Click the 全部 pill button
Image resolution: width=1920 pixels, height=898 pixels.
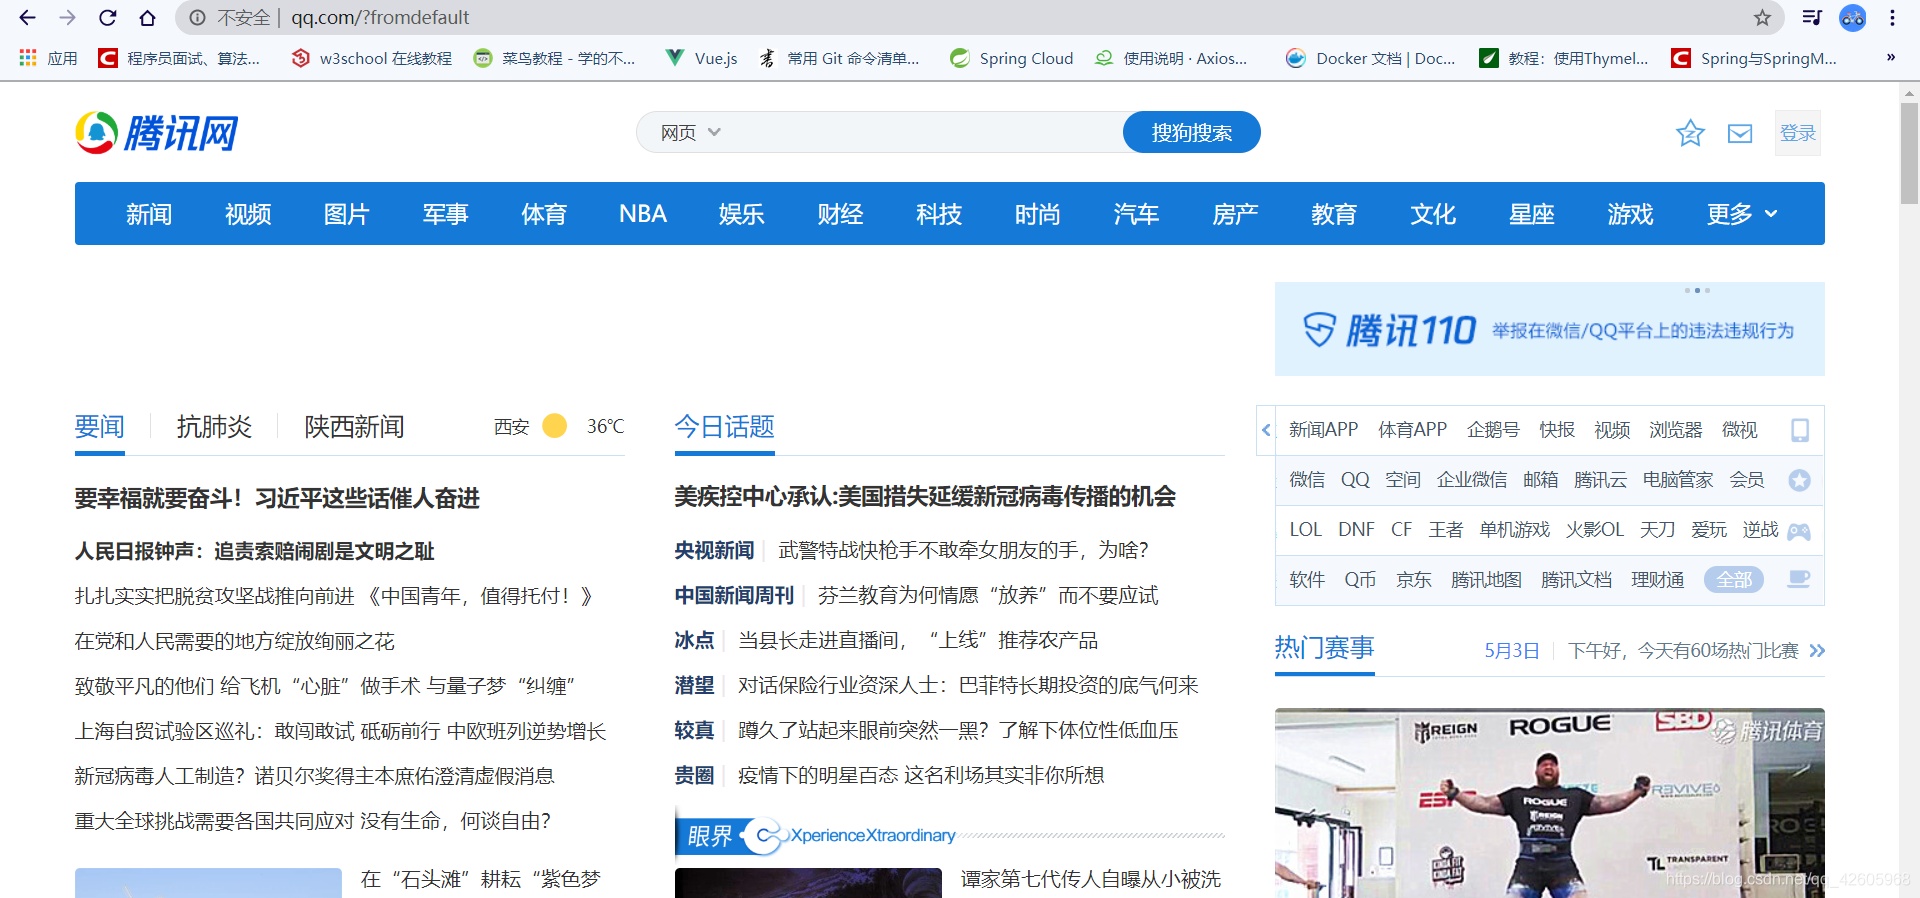click(x=1734, y=580)
